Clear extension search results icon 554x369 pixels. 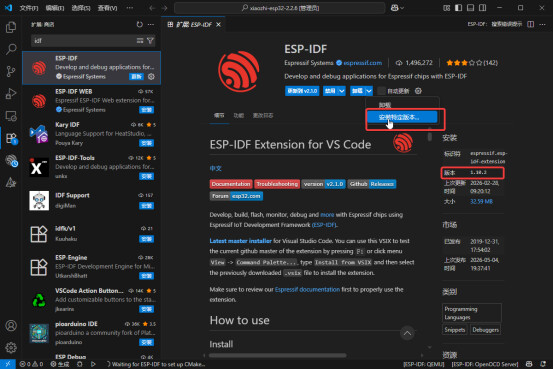tap(140, 41)
